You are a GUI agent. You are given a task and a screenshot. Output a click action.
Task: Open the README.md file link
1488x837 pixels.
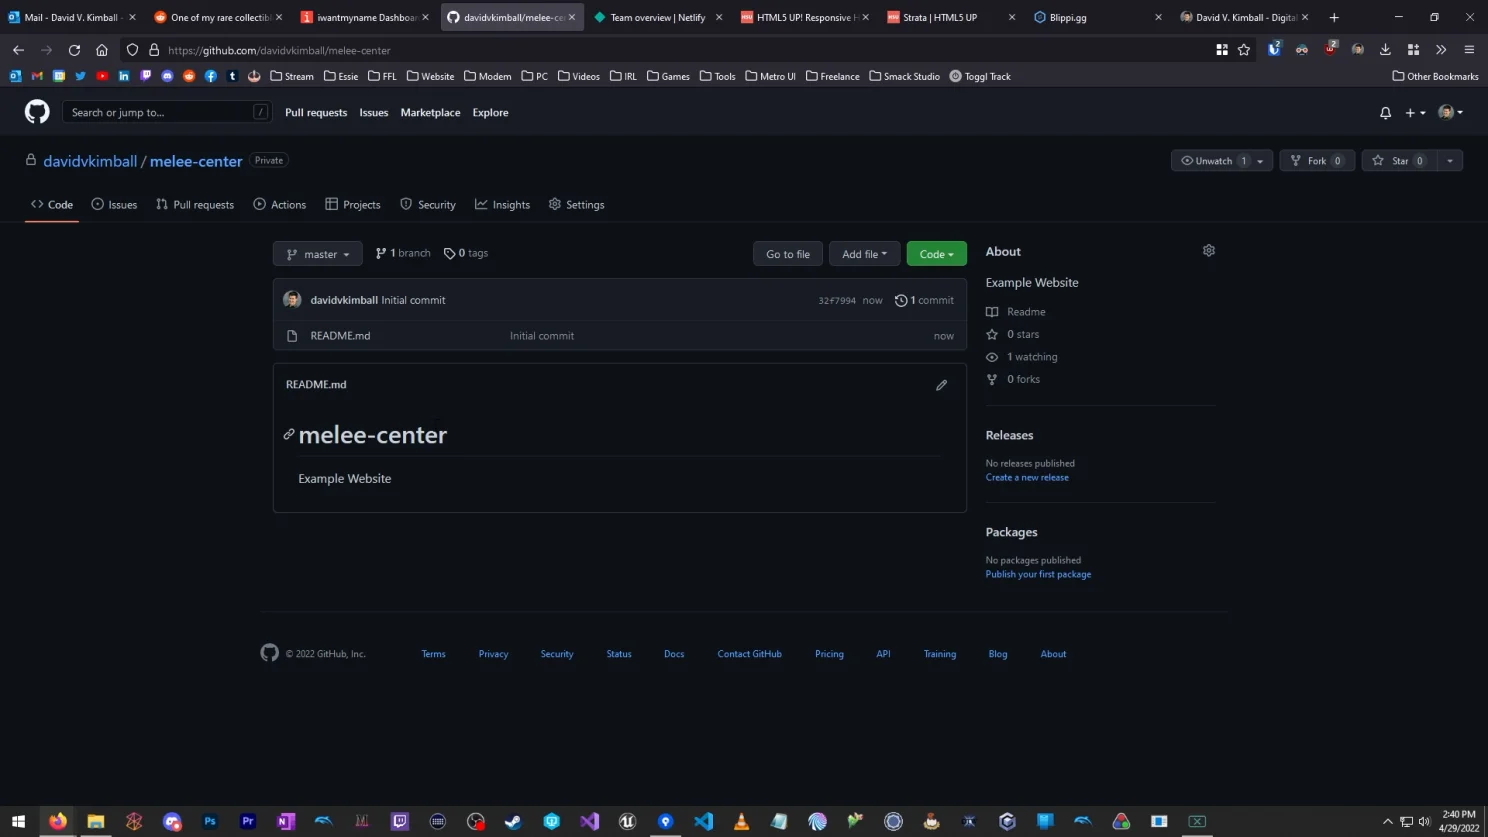(340, 335)
